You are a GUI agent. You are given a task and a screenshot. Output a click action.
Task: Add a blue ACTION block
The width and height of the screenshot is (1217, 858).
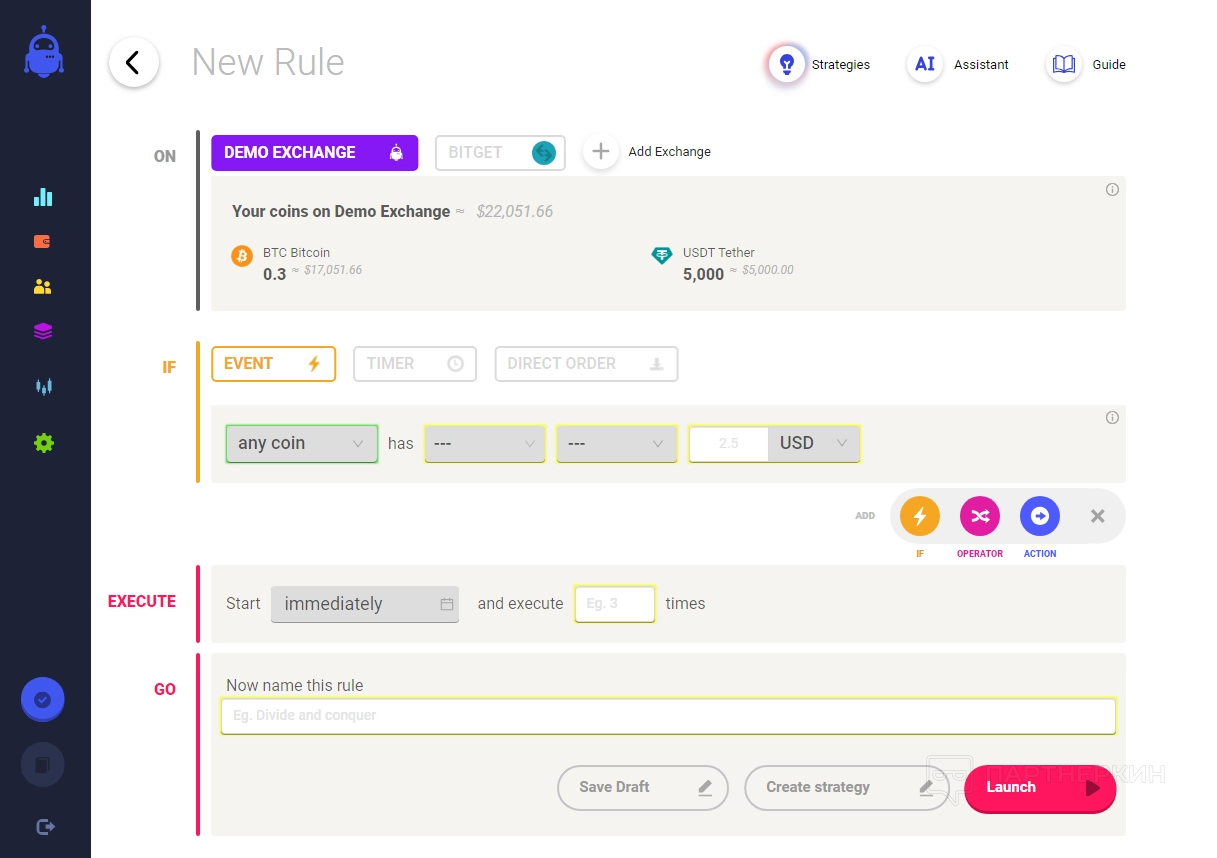pyautogui.click(x=1039, y=516)
